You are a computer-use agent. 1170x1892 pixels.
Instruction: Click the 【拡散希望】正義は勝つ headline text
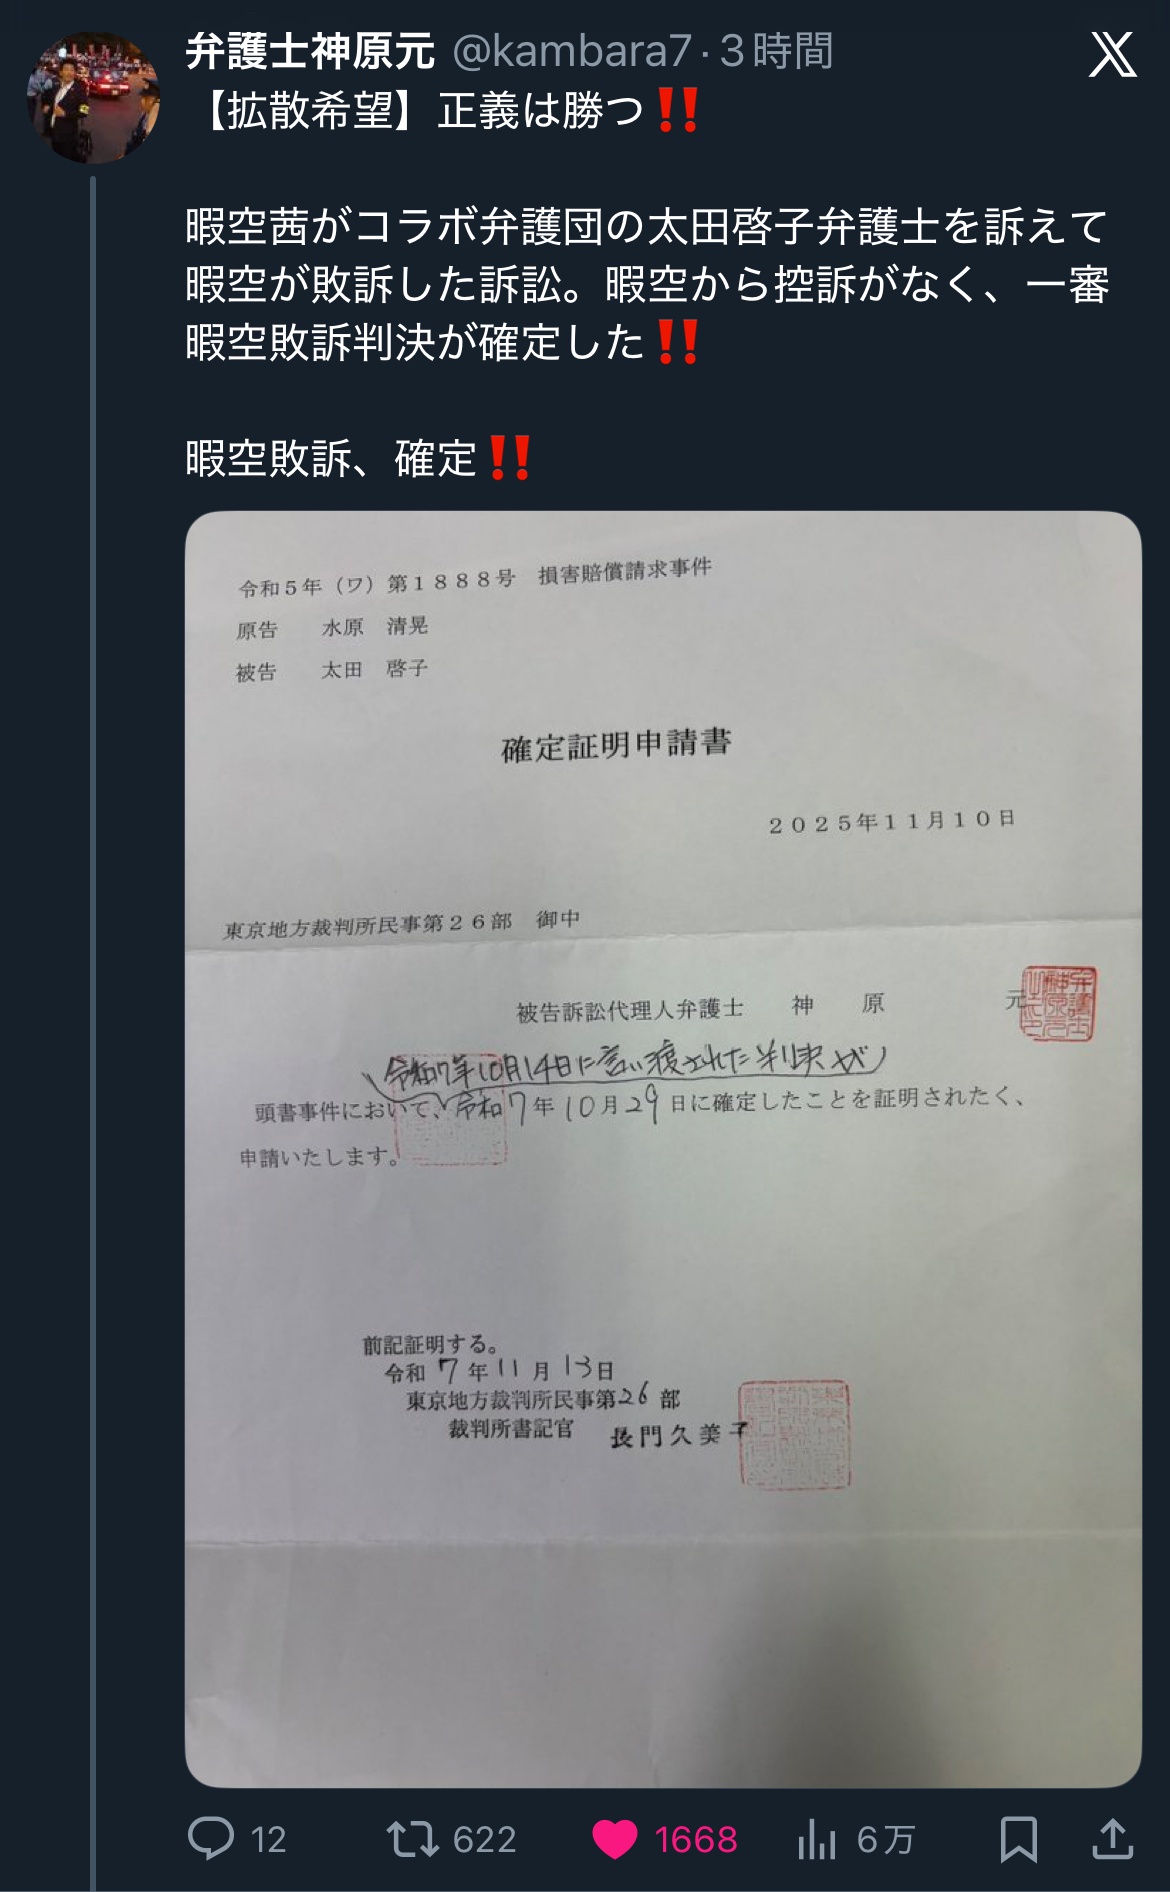(x=415, y=110)
